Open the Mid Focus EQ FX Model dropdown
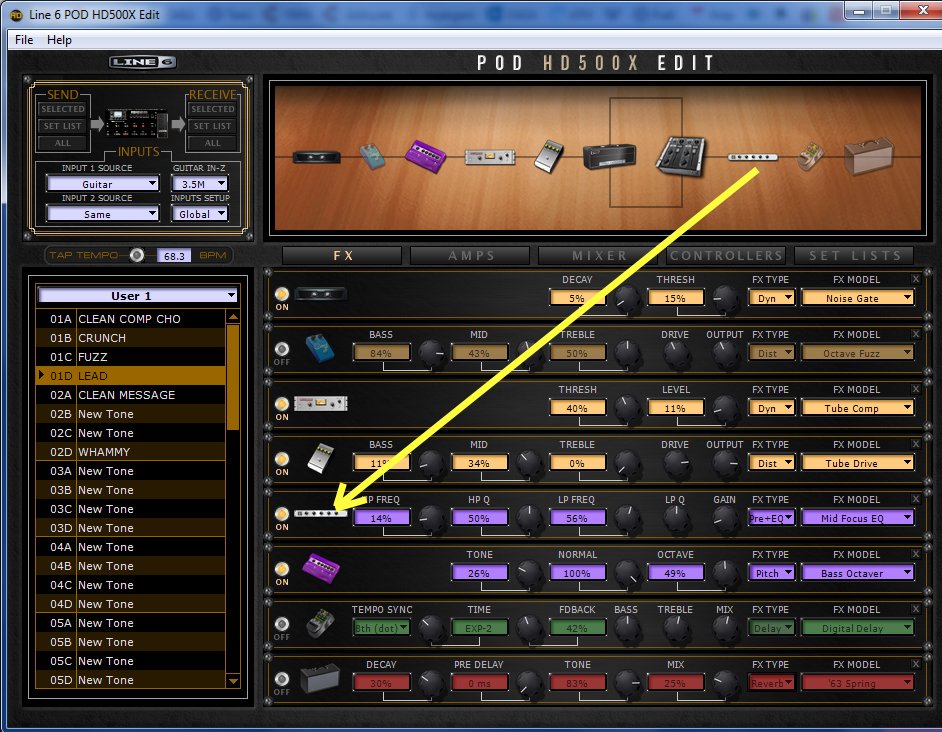 [858, 517]
